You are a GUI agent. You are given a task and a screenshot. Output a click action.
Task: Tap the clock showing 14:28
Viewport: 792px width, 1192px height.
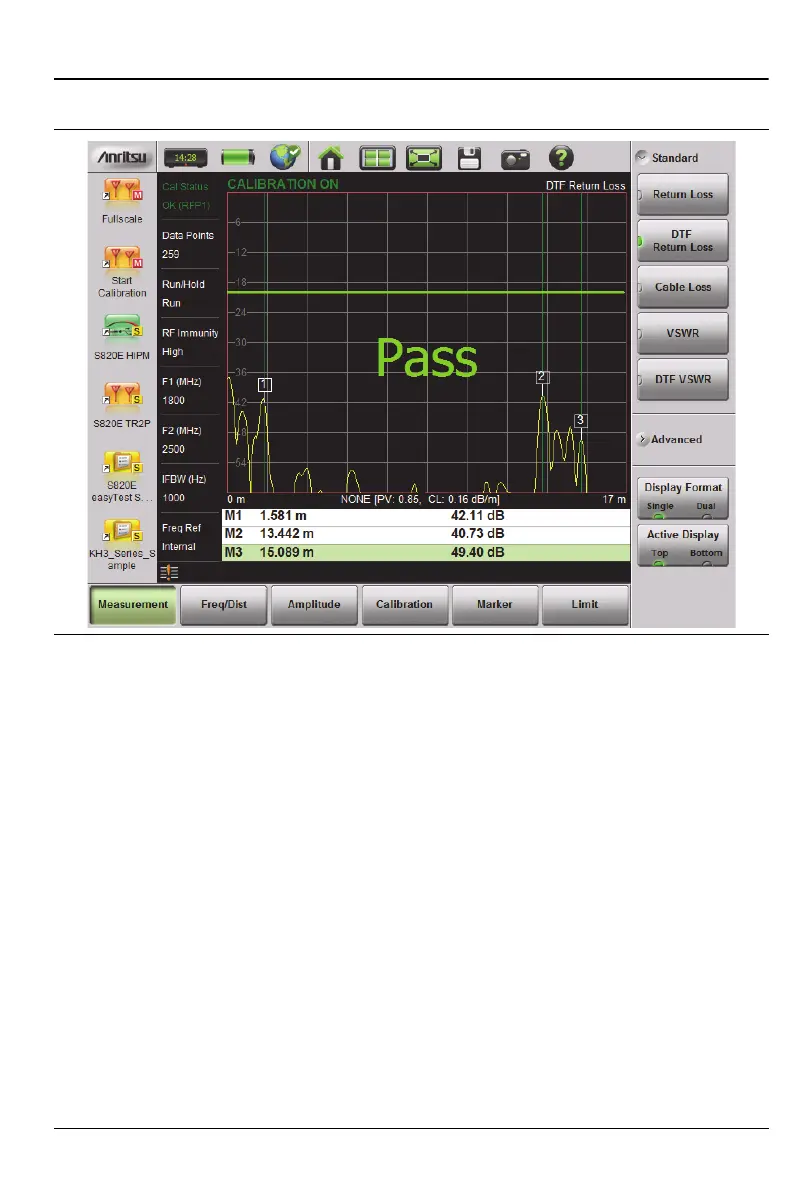coord(185,158)
